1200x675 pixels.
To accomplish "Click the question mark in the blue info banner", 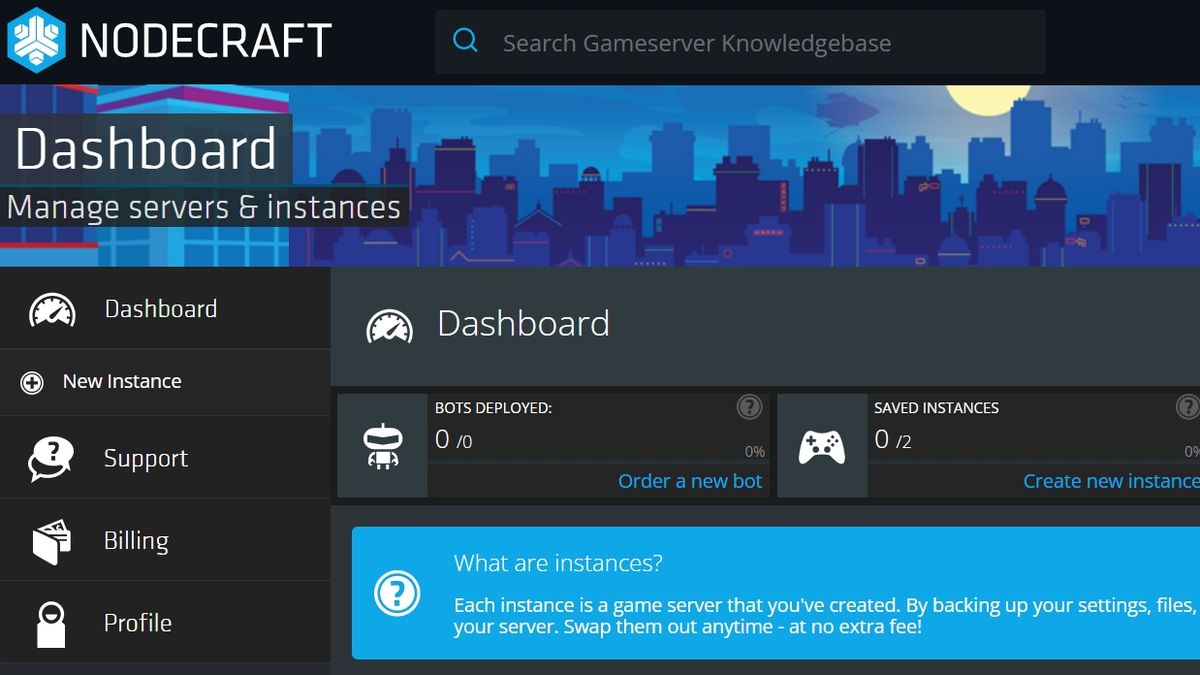I will click(396, 592).
